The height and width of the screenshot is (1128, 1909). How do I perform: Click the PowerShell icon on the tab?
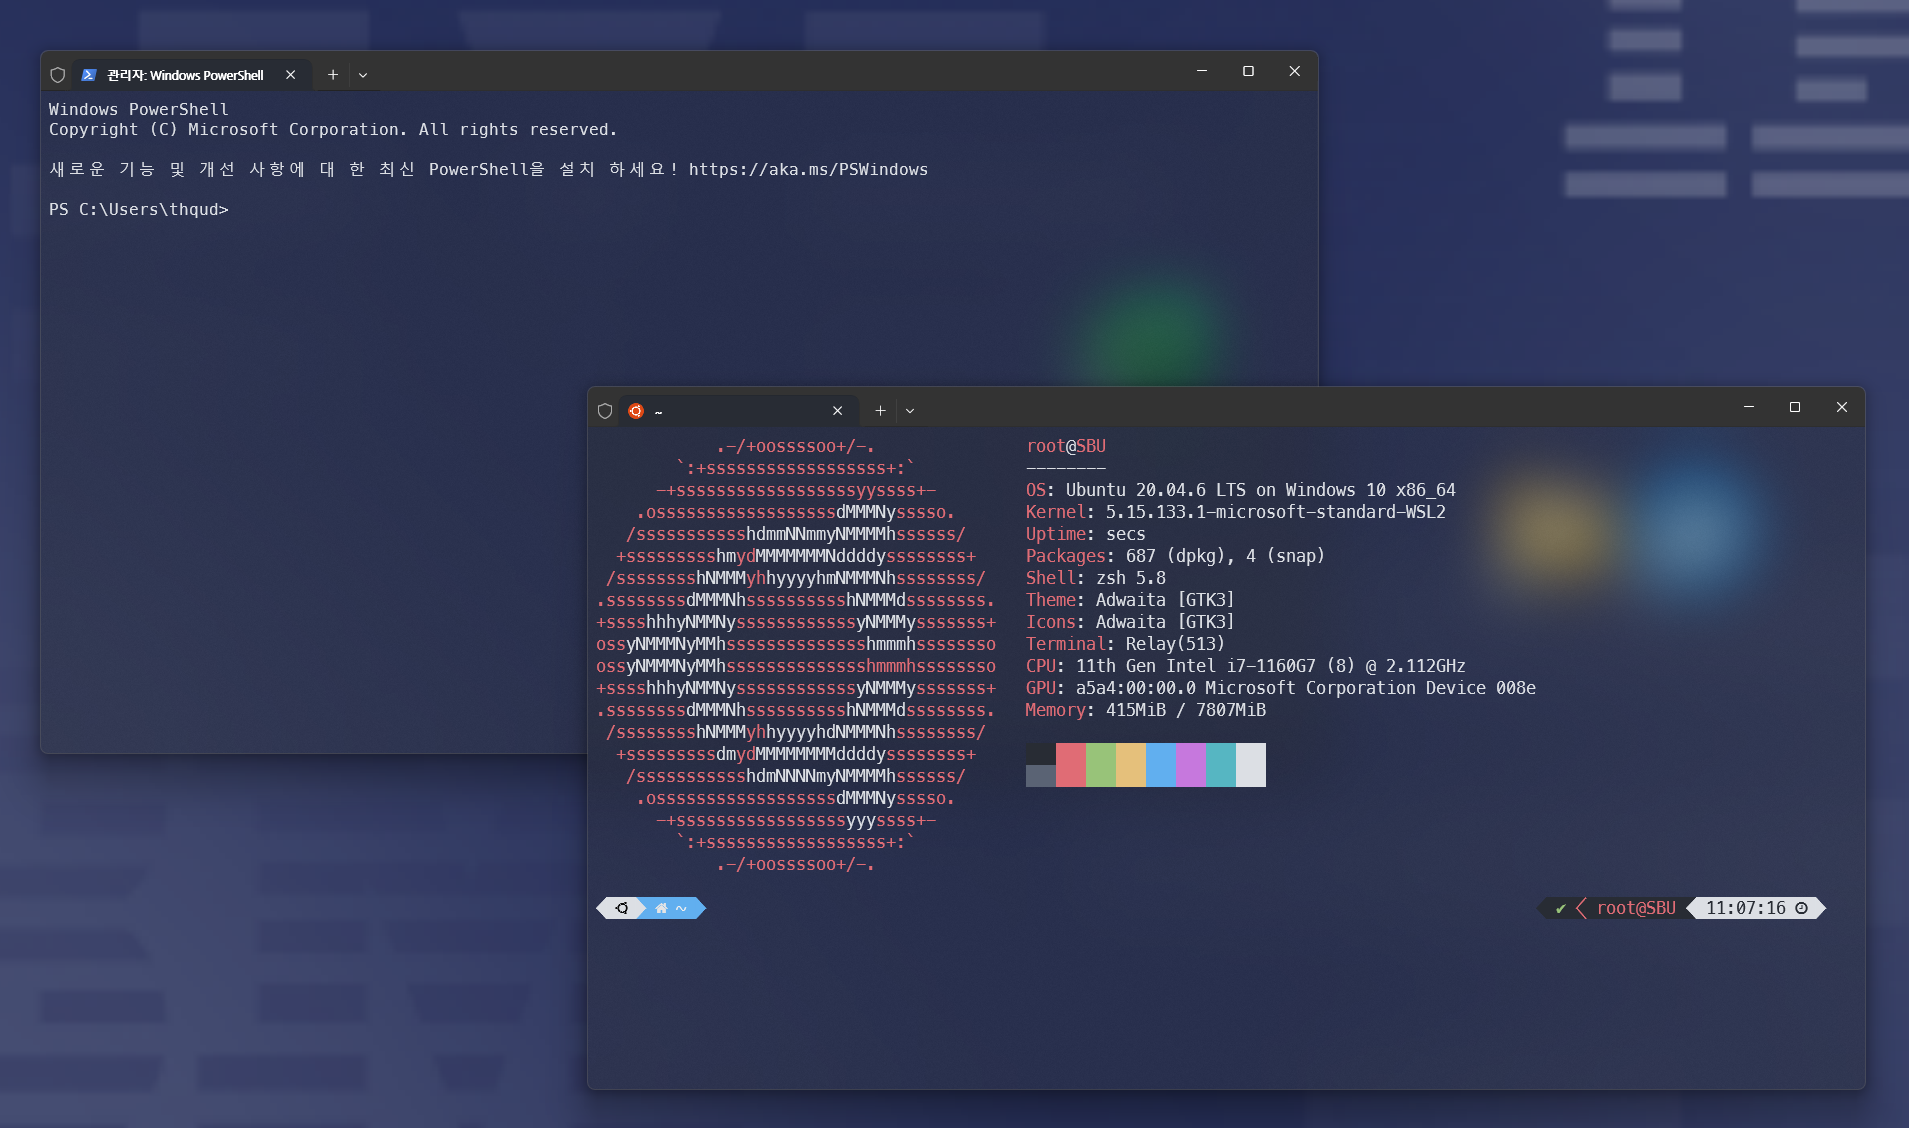click(89, 75)
